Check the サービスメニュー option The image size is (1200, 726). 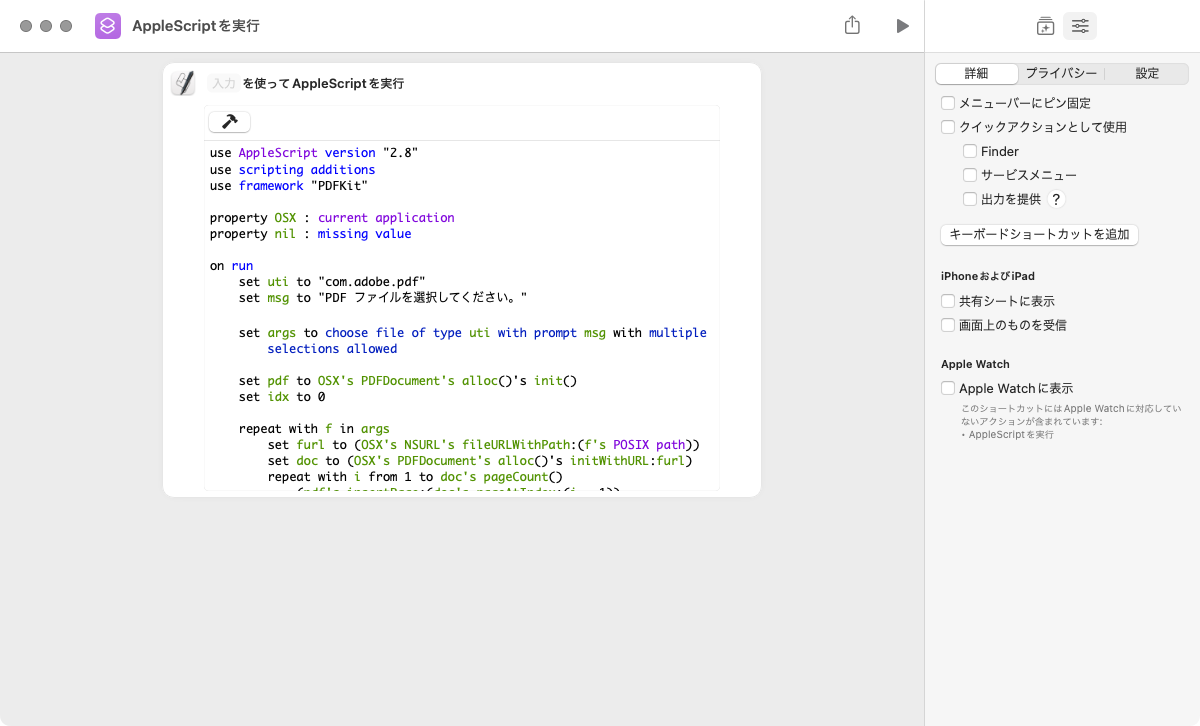[970, 175]
